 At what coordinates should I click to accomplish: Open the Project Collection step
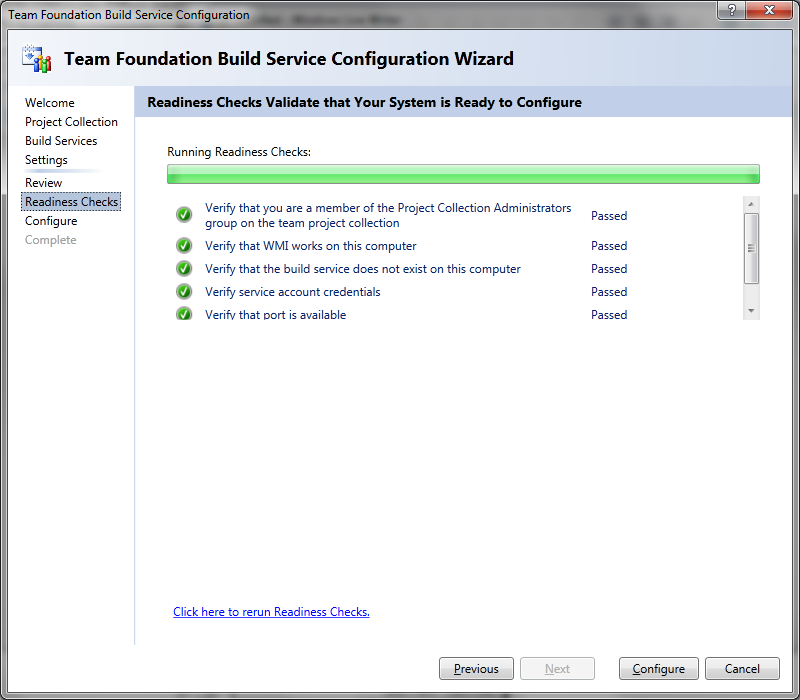(x=71, y=122)
